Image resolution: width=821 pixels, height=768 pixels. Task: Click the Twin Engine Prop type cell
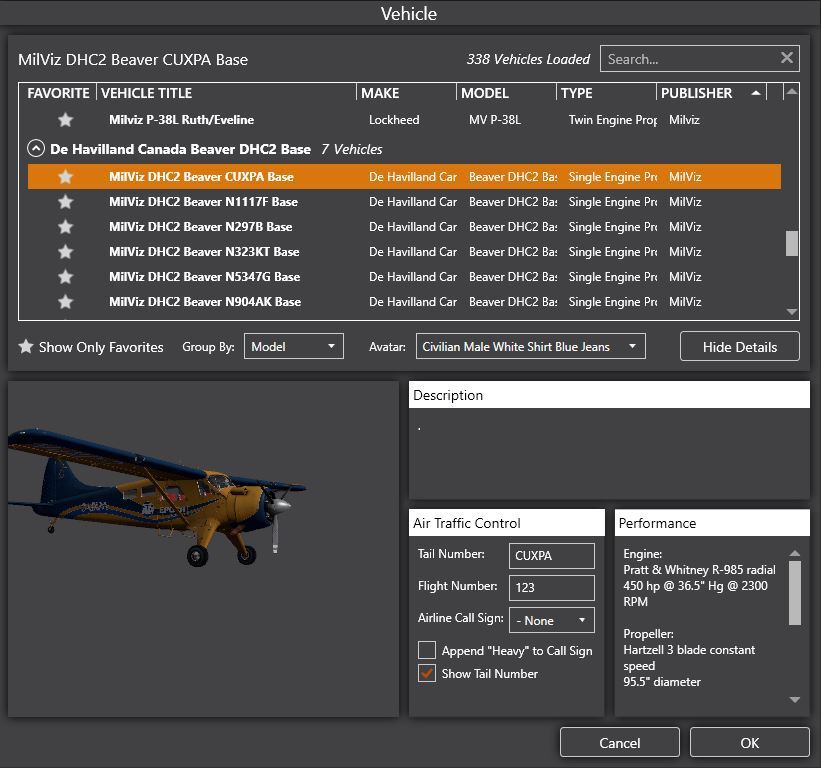pos(613,120)
